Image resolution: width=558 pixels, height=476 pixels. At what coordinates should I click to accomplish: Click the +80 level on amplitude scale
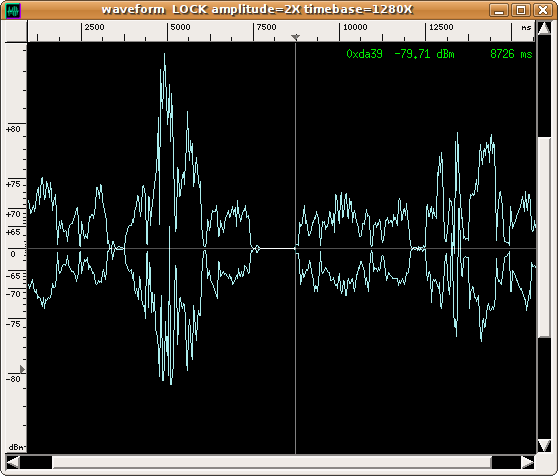(x=14, y=129)
